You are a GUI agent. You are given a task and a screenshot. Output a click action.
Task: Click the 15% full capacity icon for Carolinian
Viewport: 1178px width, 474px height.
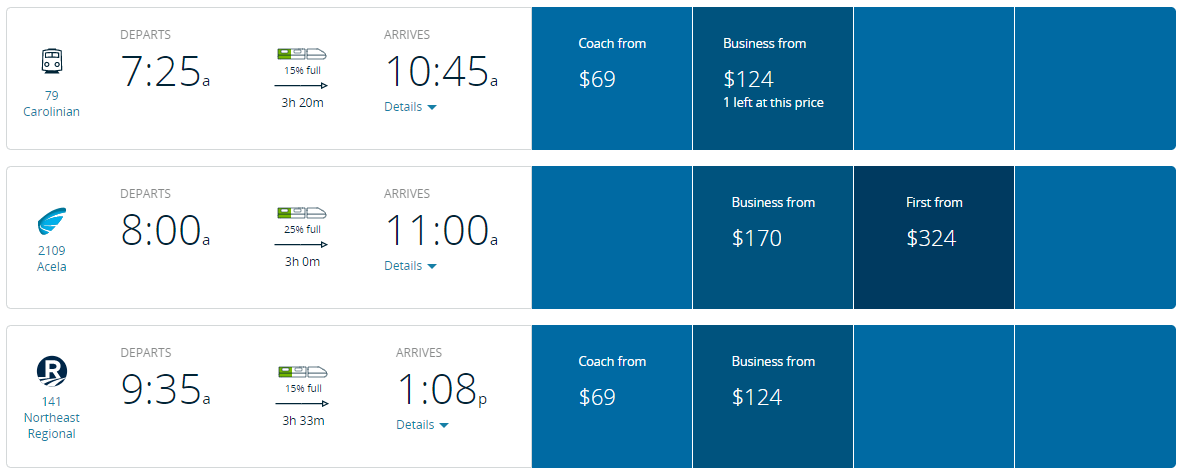301,54
